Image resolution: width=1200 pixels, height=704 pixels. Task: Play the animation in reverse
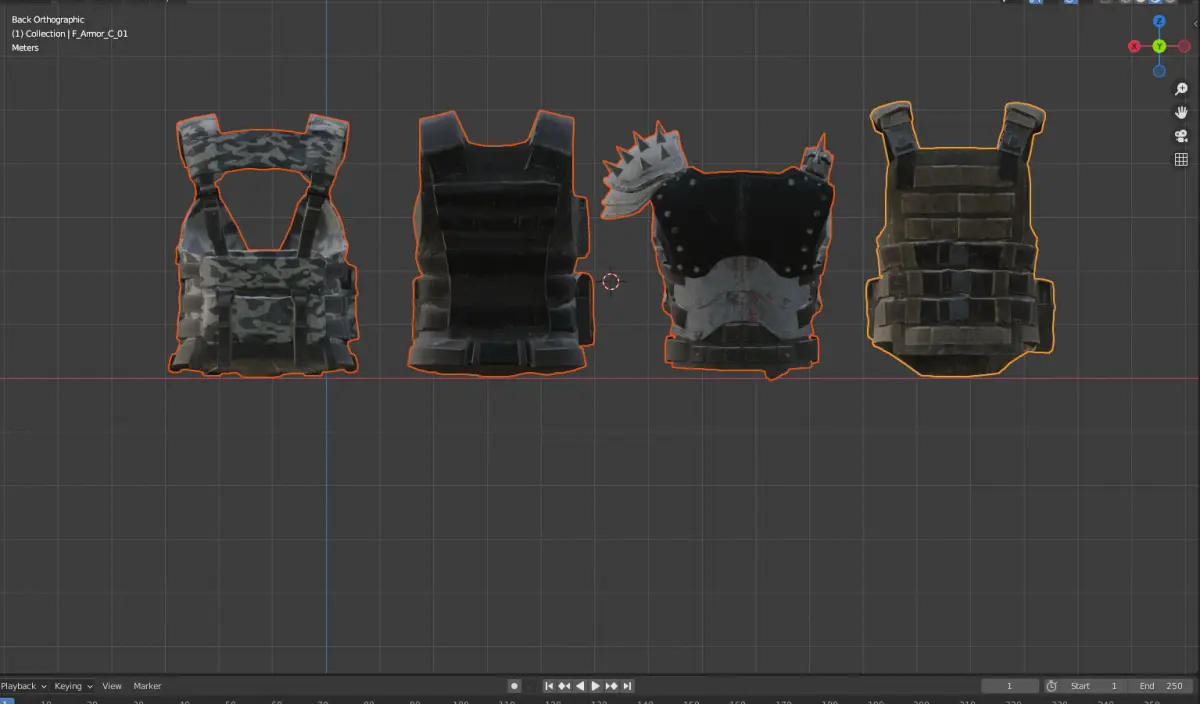point(580,686)
